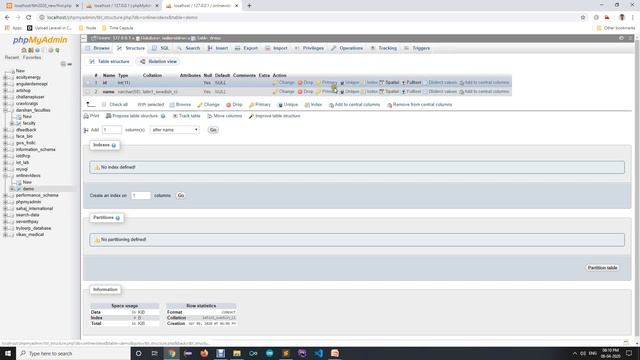This screenshot has width=640, height=360.
Task: Expand the mysql database node
Action: point(5,169)
